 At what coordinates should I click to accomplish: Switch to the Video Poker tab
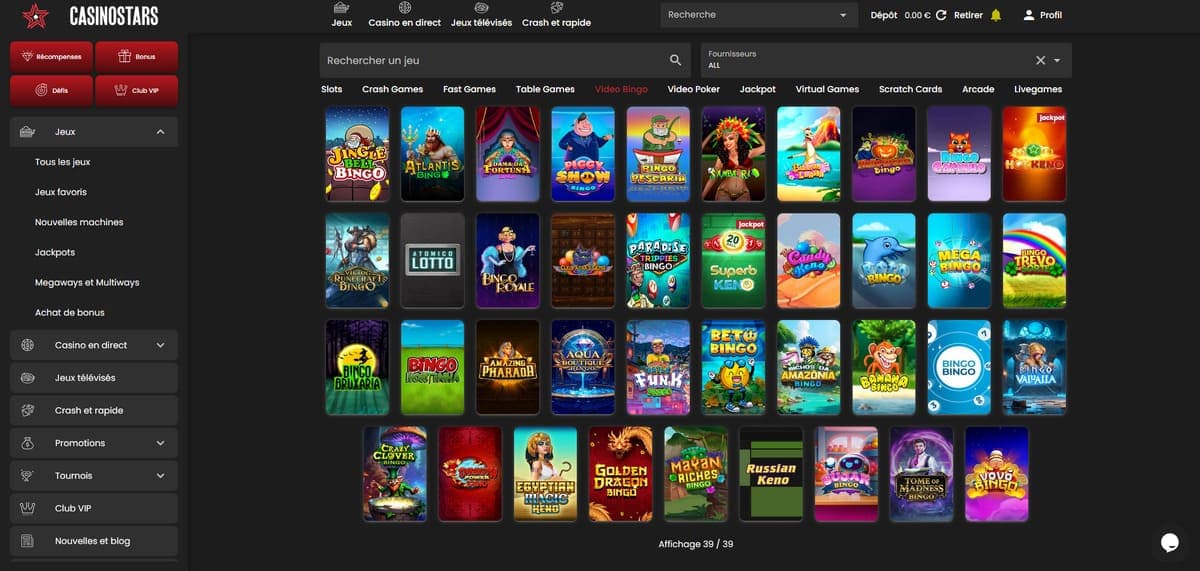tap(693, 89)
